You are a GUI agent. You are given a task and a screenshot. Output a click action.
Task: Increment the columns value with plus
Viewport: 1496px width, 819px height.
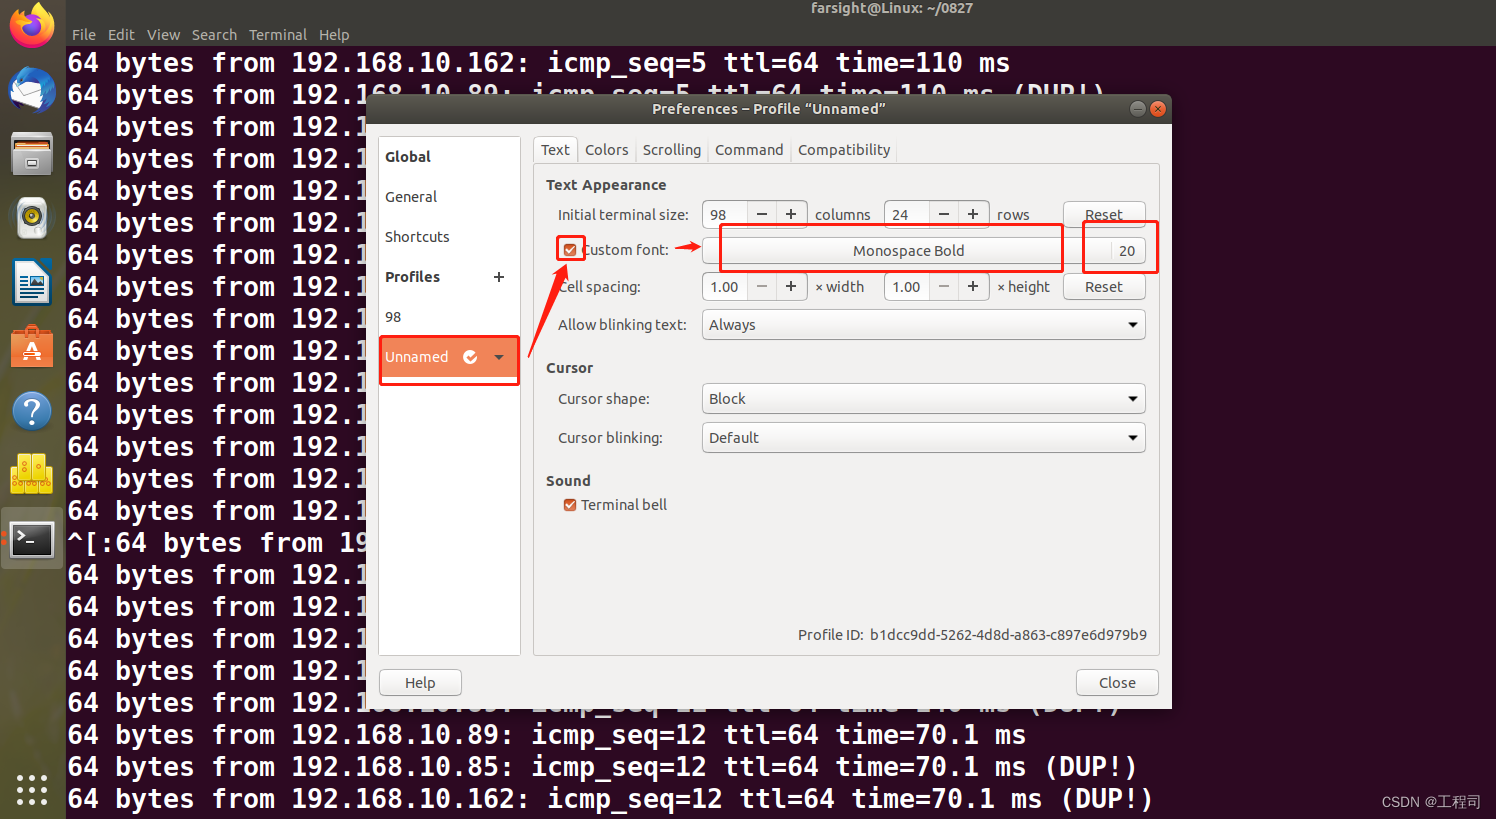[791, 213]
